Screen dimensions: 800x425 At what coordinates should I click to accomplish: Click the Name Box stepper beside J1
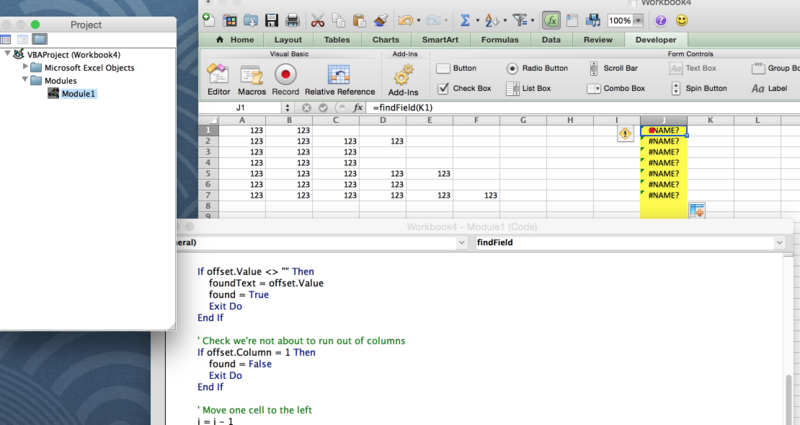(287, 108)
